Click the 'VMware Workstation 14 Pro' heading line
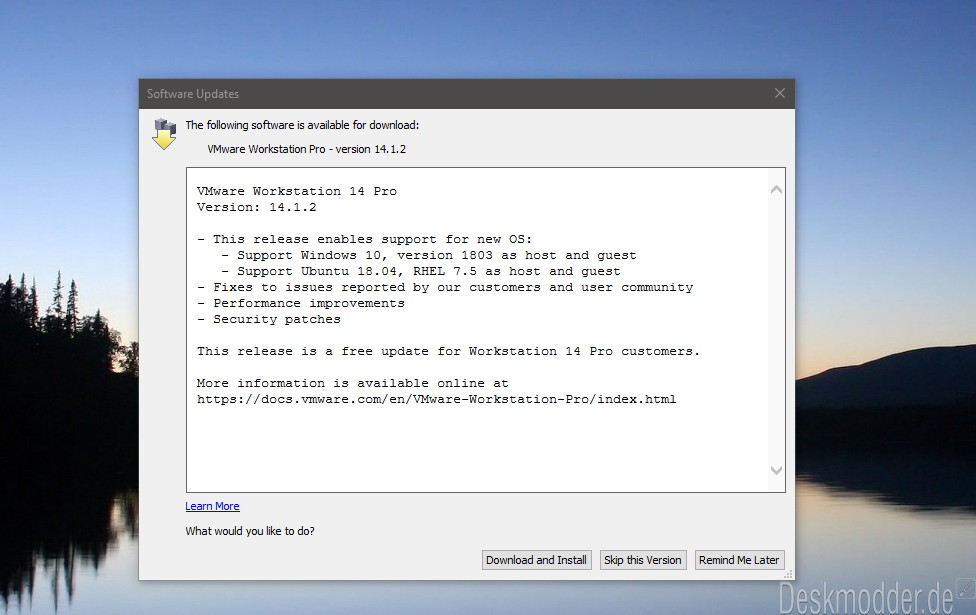Screen dimensions: 976x615 [297, 191]
